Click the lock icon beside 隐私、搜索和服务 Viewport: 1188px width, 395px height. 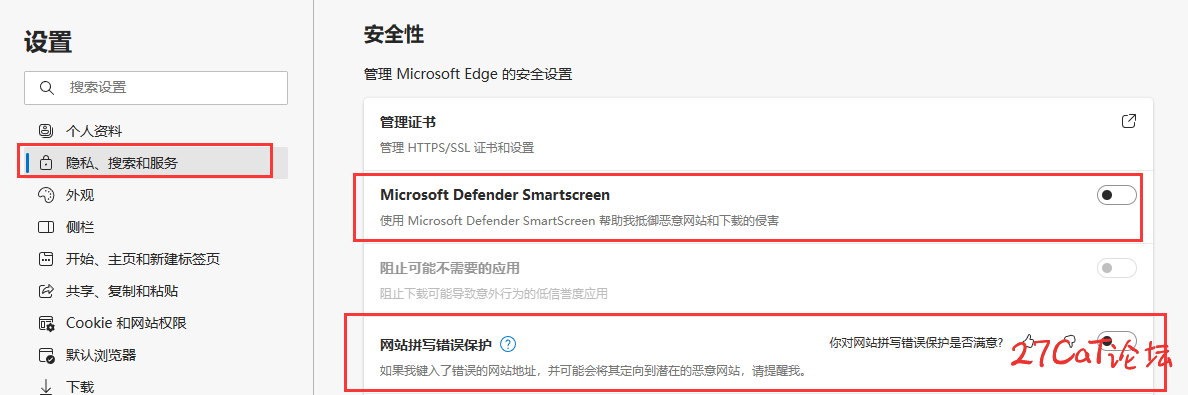pos(46,163)
